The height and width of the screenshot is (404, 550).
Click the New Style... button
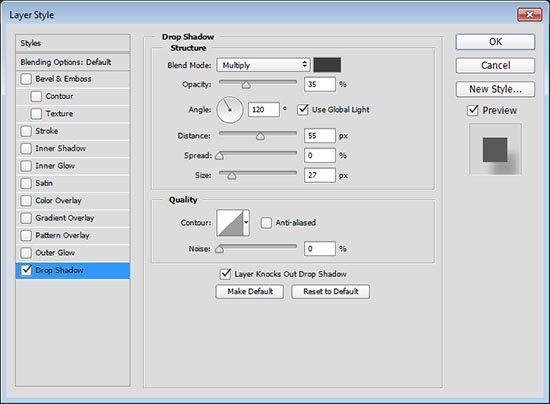(495, 89)
